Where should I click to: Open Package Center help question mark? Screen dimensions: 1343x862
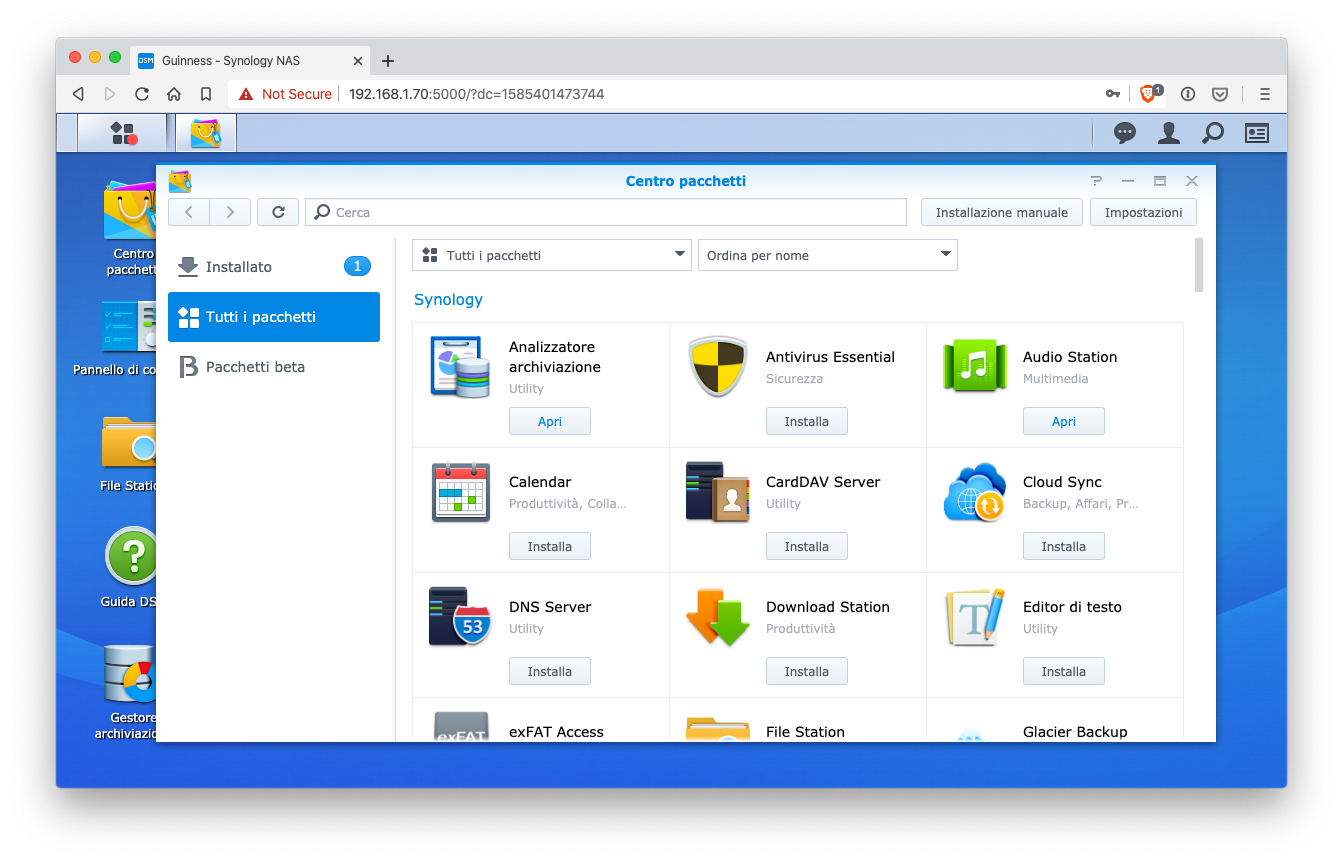pyautogui.click(x=1097, y=181)
